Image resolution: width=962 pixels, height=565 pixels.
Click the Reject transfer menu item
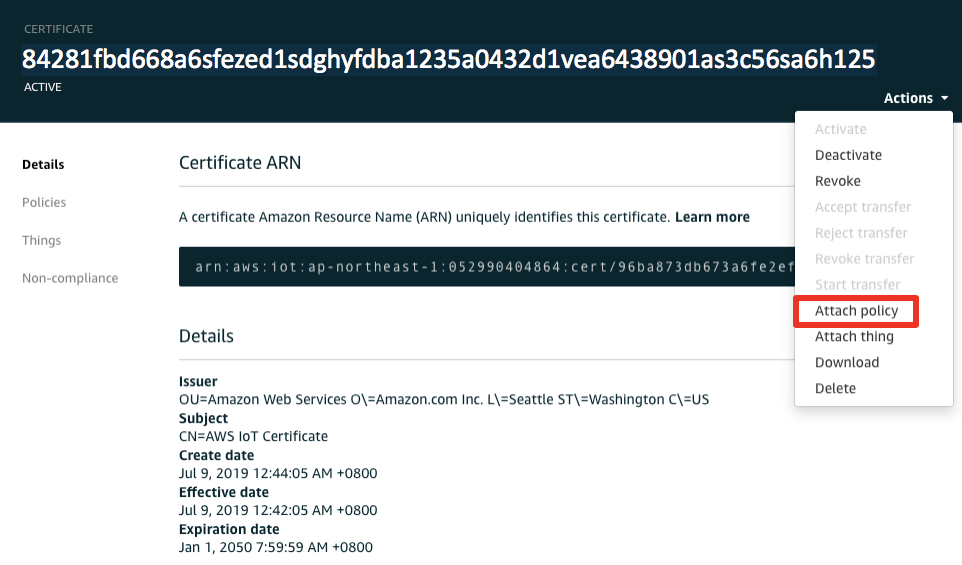[861, 233]
